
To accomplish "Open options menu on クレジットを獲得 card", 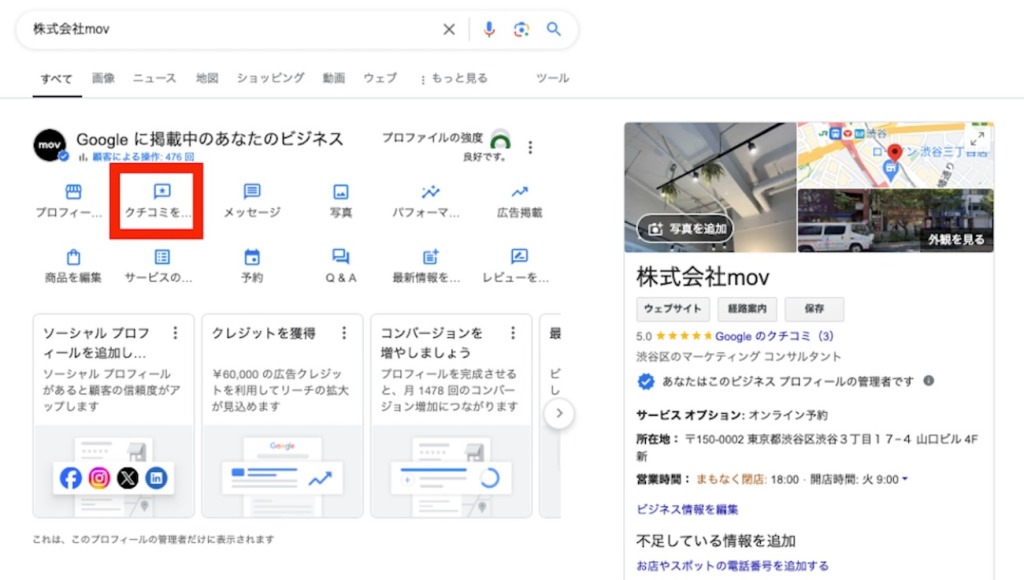I will 344,333.
